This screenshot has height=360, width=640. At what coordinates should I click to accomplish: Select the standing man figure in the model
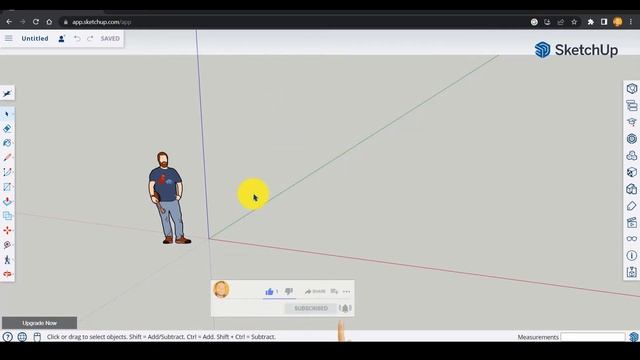(169, 198)
